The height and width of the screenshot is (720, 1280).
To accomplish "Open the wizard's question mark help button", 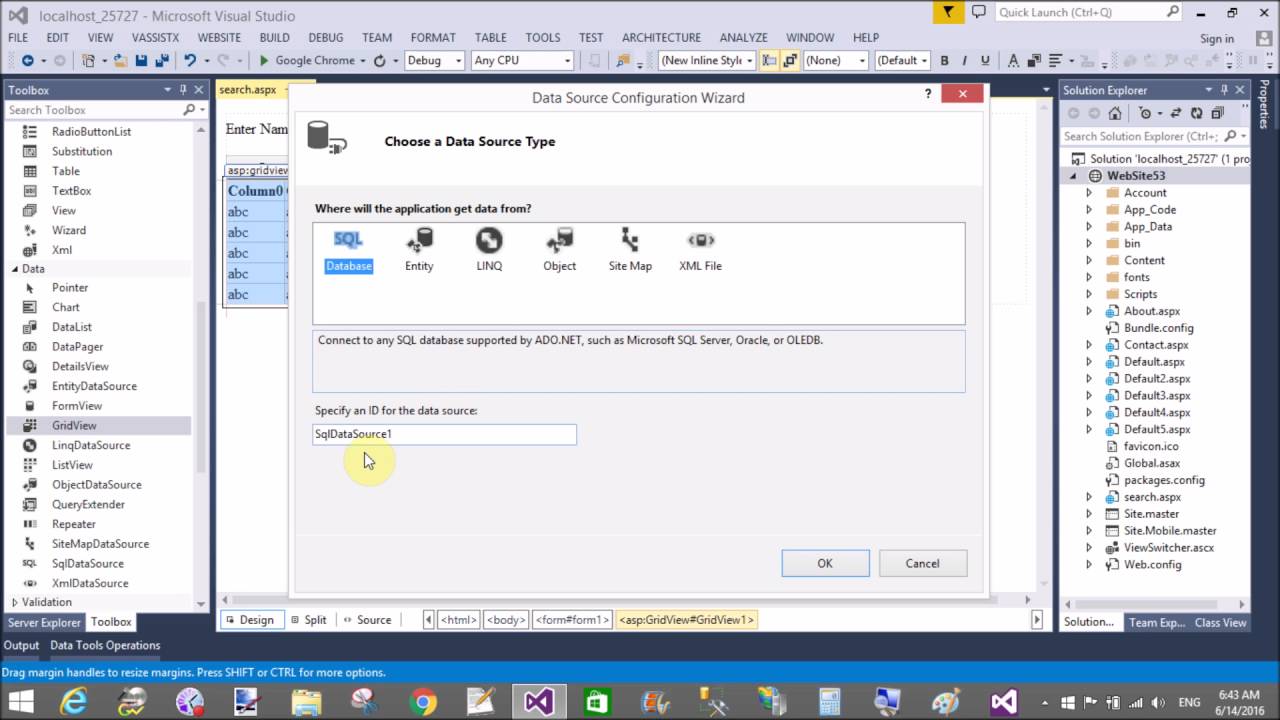I will point(928,94).
